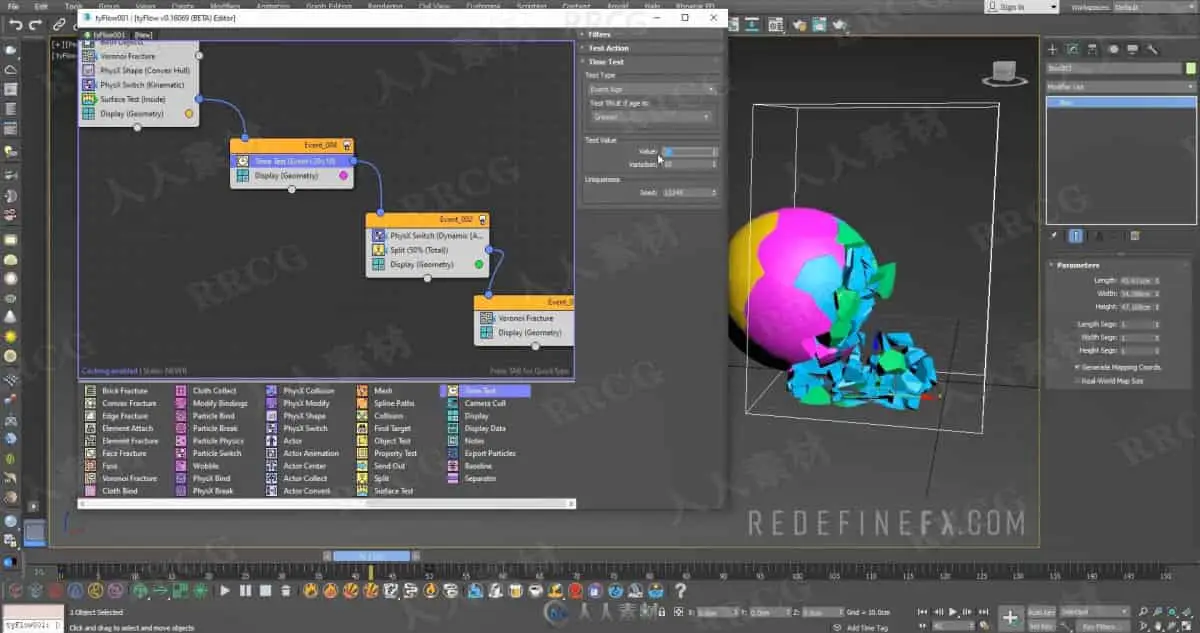
Task: Open the Edit menu
Action: (x=41, y=6)
